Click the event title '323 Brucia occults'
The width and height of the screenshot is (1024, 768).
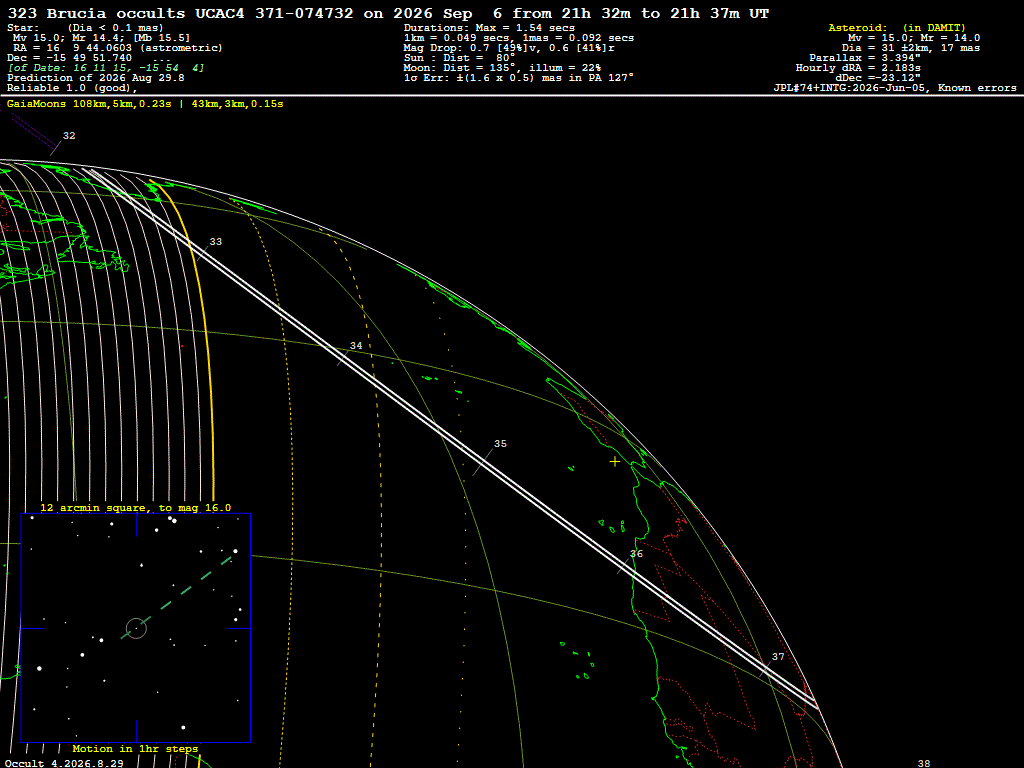pos(96,13)
